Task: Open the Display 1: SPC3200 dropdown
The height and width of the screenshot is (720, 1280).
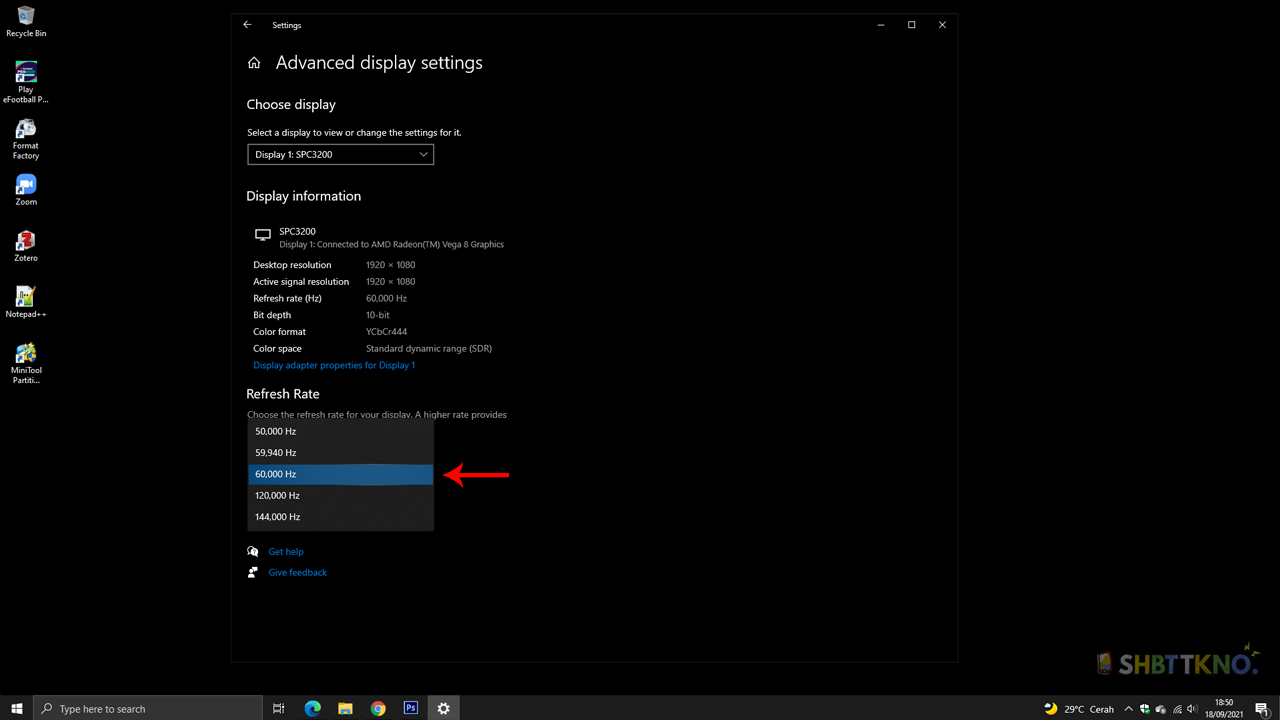Action: (340, 154)
